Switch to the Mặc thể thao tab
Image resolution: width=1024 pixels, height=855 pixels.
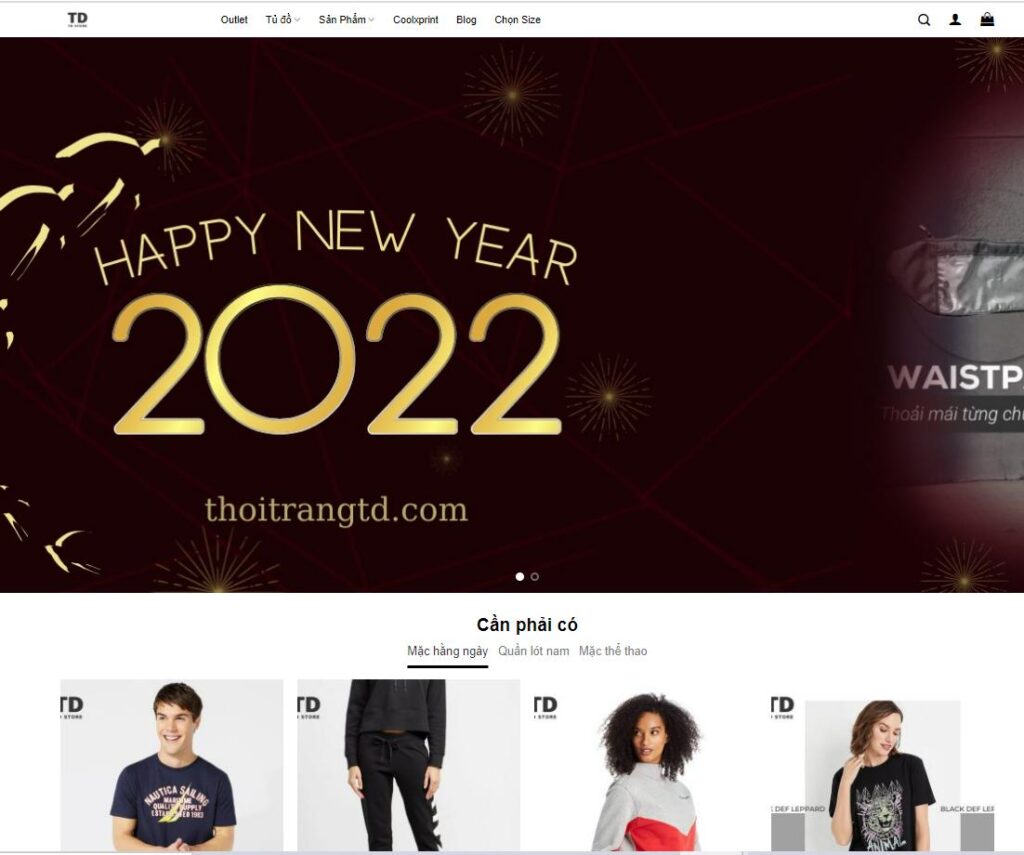coord(613,651)
